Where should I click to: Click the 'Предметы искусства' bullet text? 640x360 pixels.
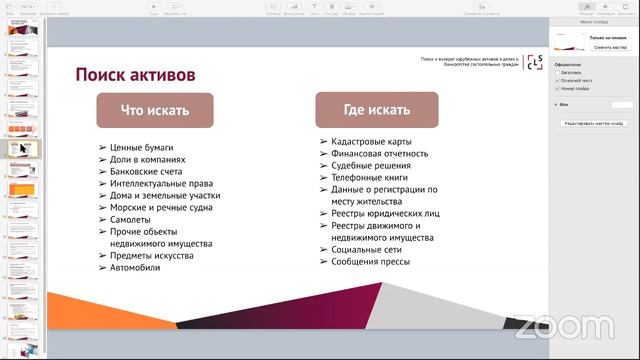152,256
